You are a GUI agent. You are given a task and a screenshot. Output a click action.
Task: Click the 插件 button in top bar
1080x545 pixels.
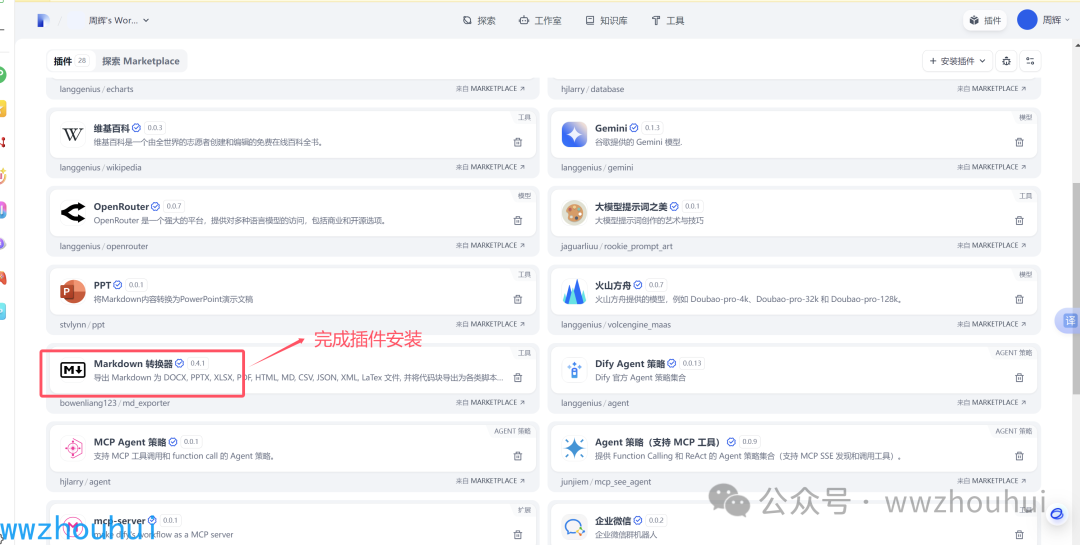coord(985,21)
